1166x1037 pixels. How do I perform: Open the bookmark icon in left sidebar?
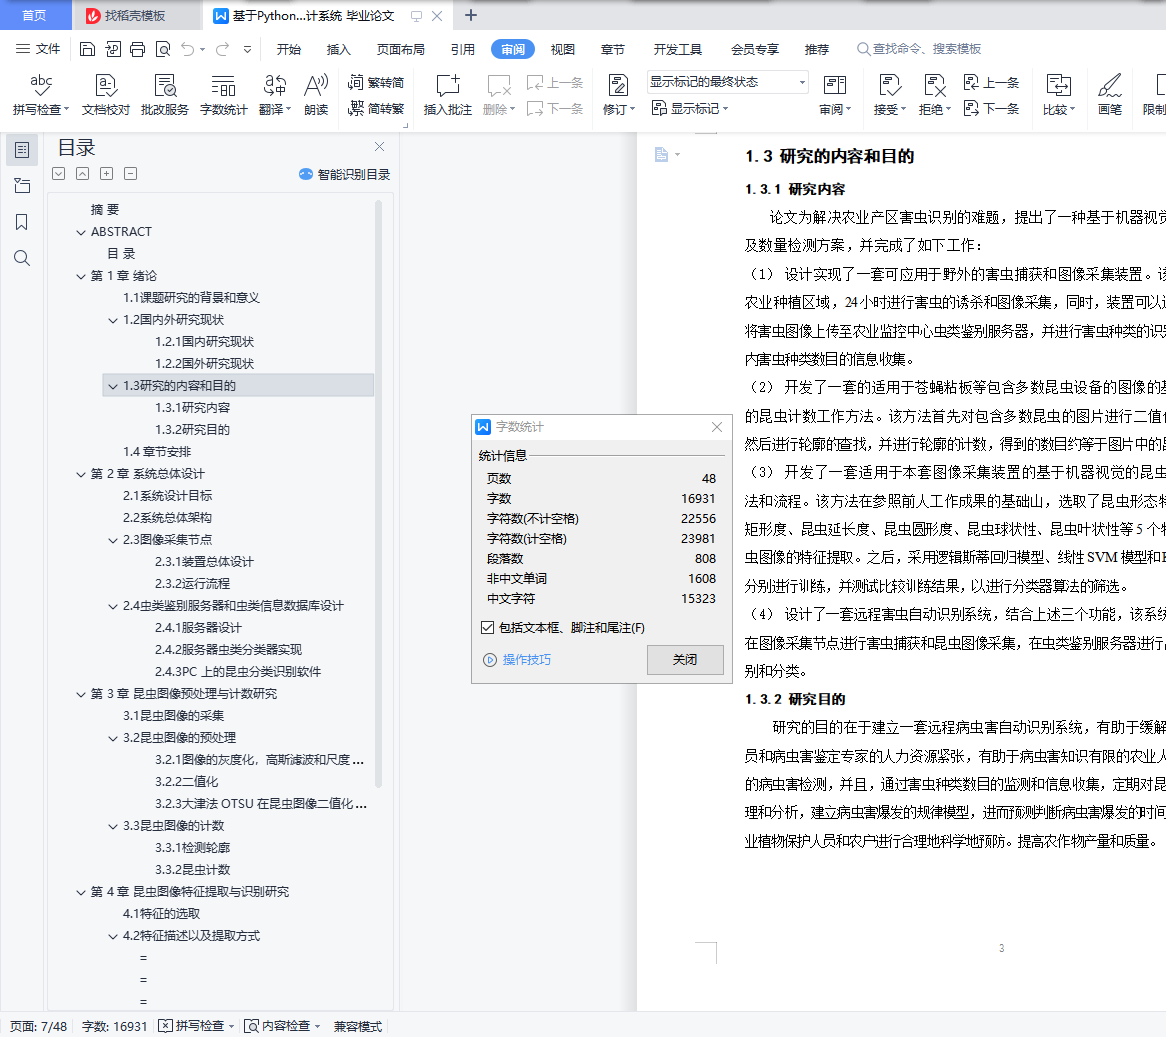point(22,222)
